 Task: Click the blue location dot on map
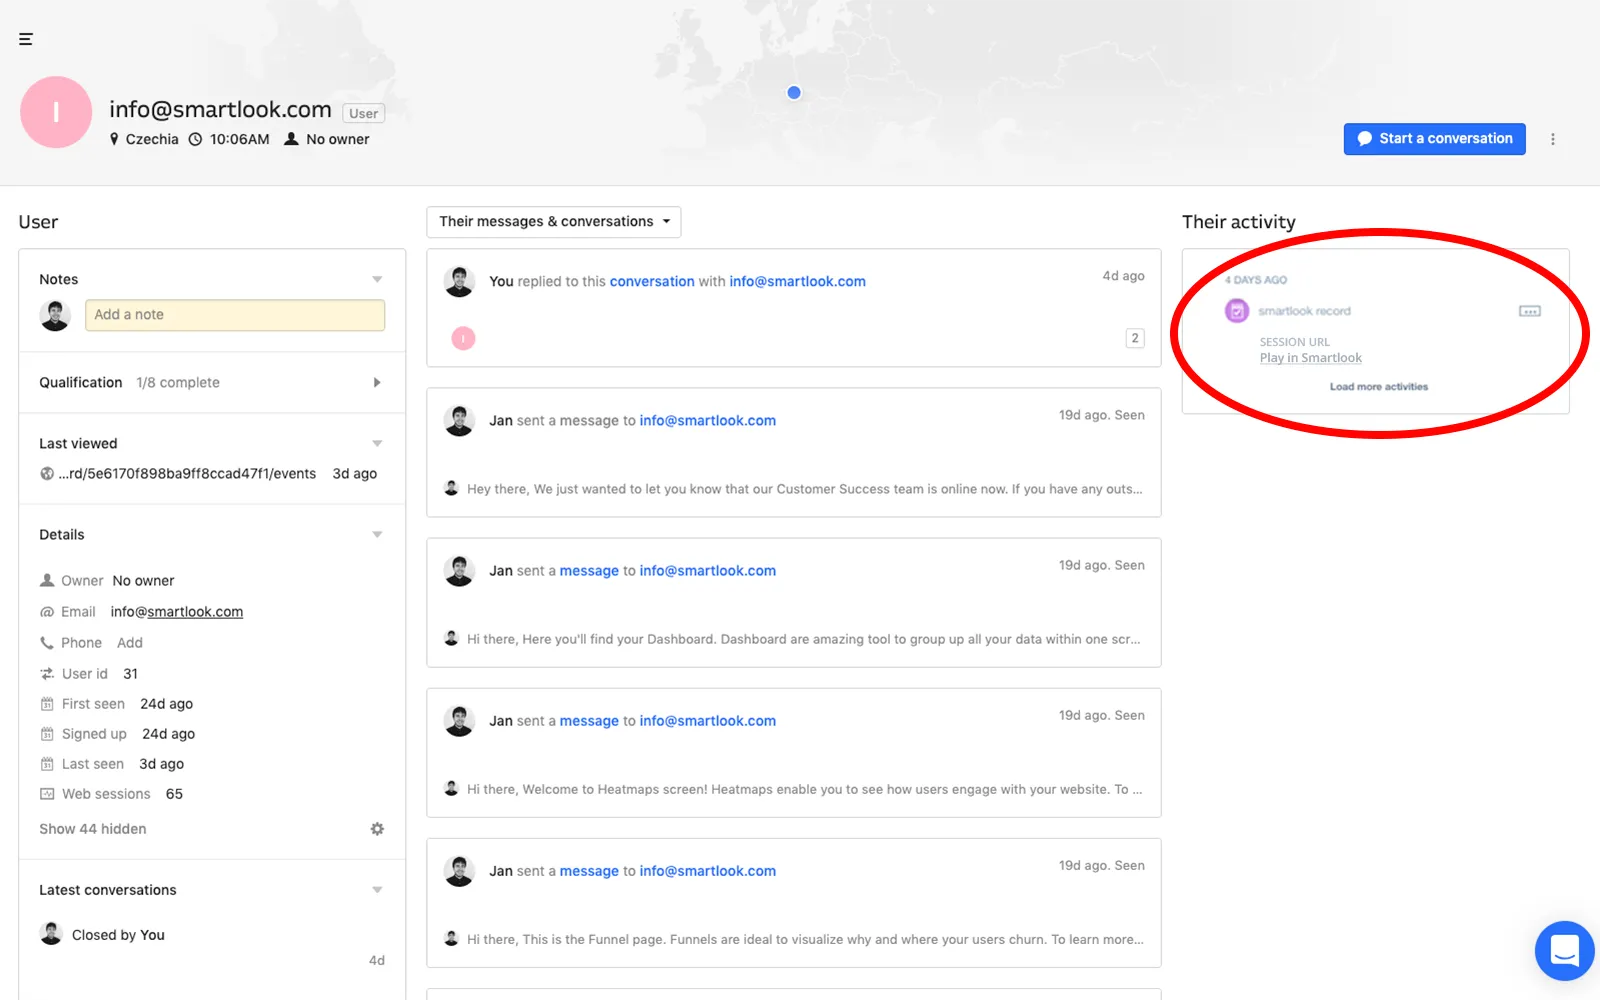[794, 93]
